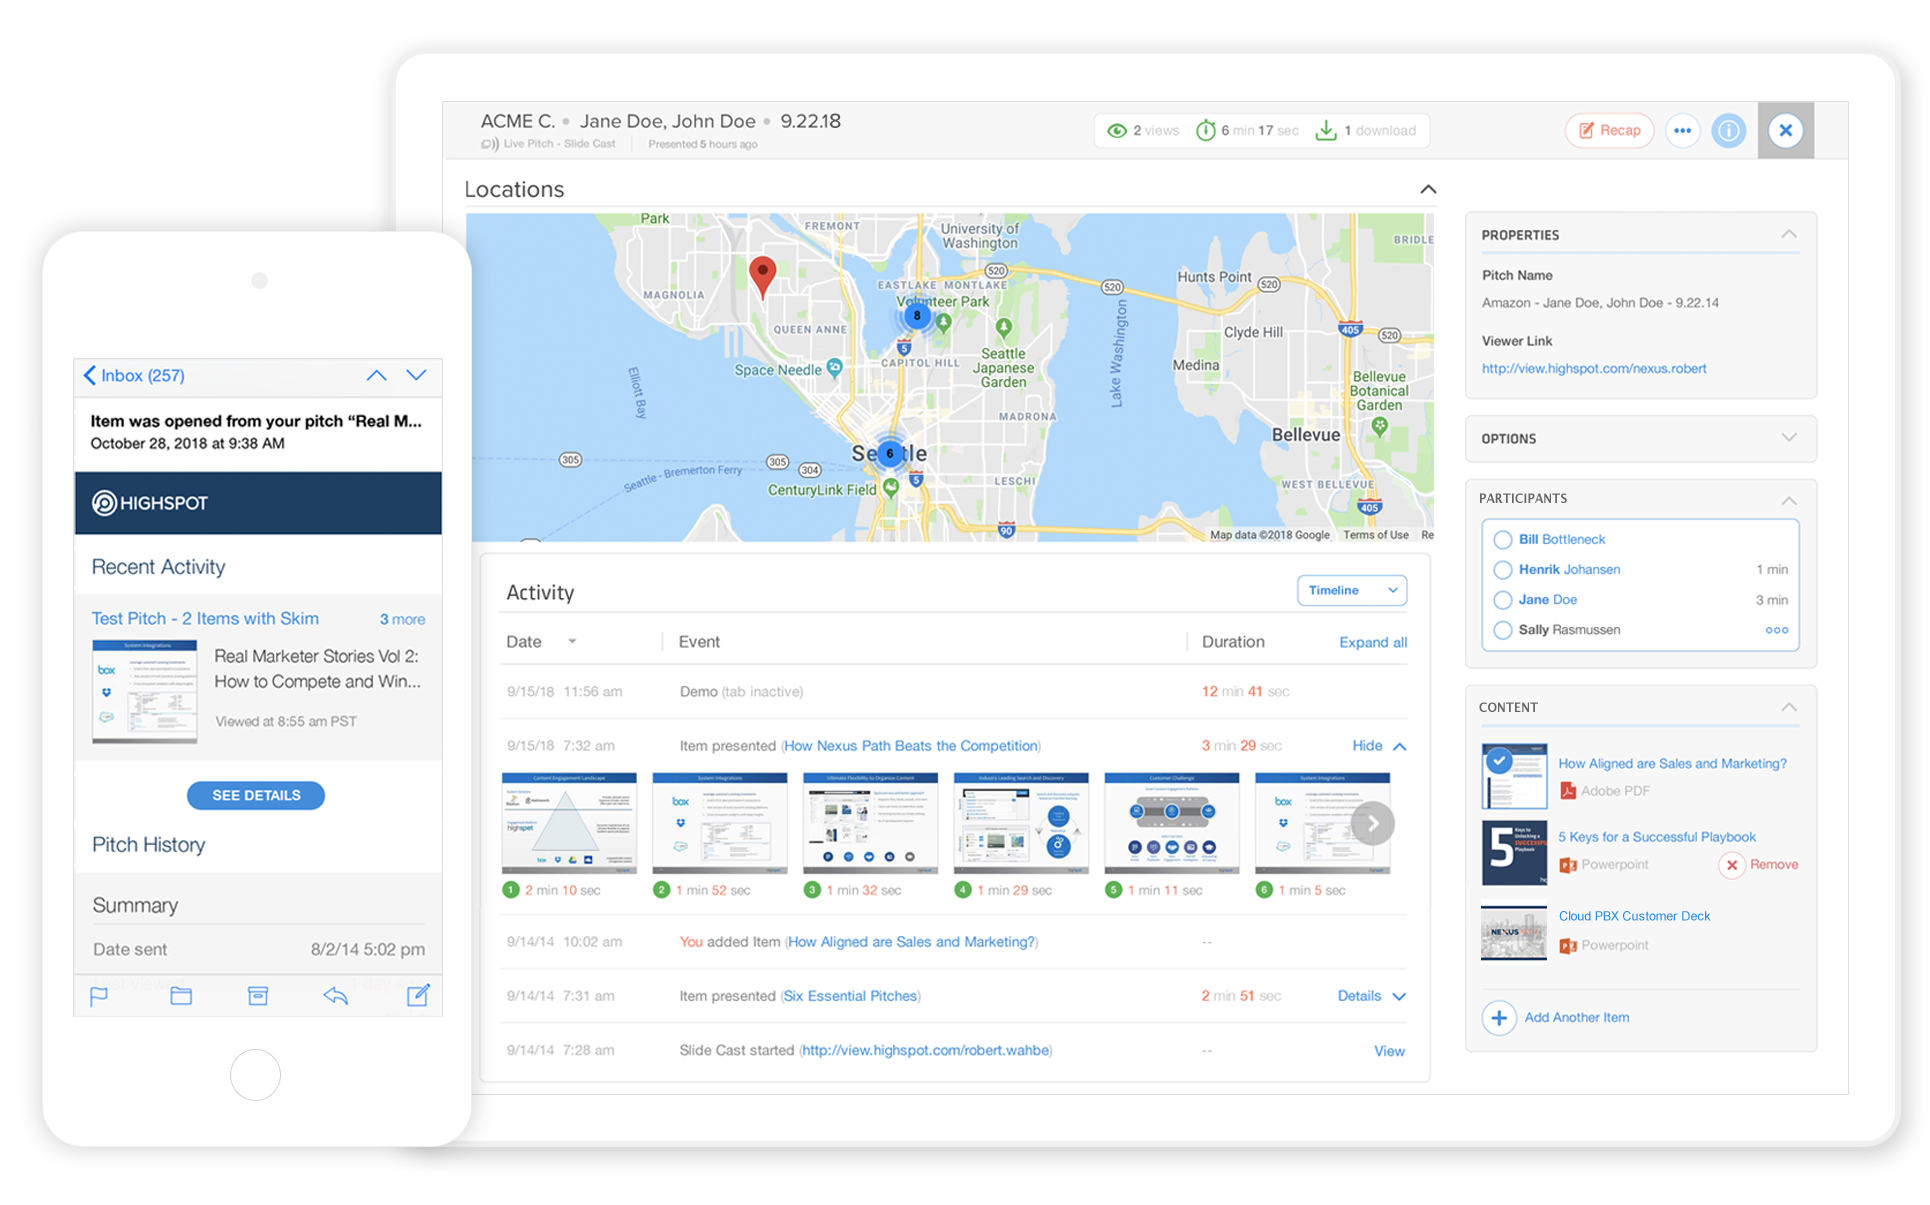This screenshot has width=1930, height=1205.
Task: Click the archive box icon in phone toolbar
Action: click(x=258, y=996)
